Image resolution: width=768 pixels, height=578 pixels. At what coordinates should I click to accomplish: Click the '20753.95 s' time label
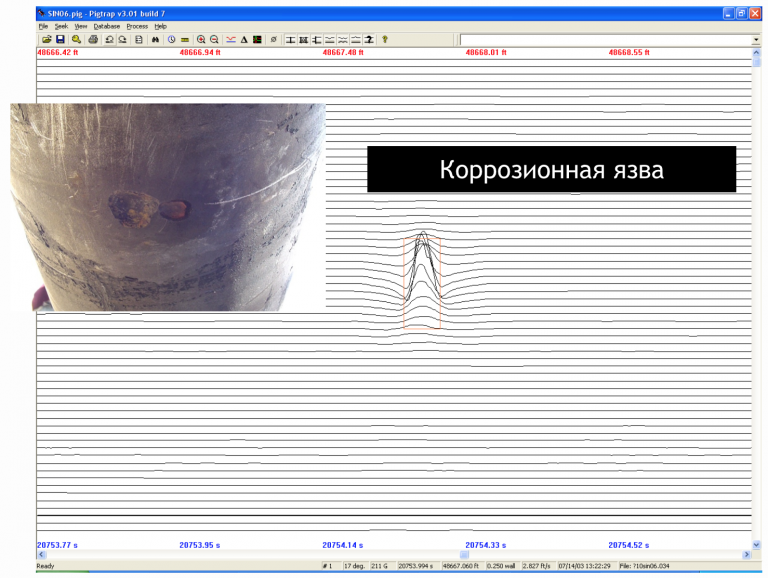(199, 545)
